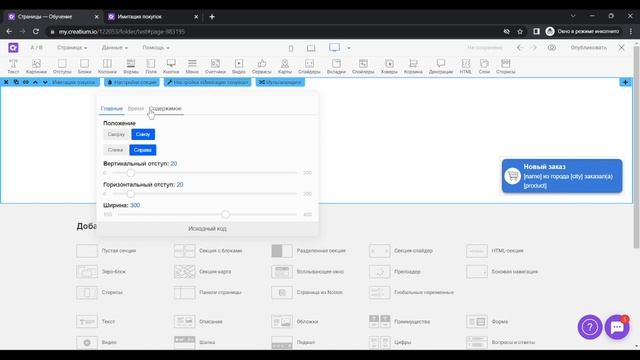This screenshot has width=640, height=360.
Task: Move the section up with the arrow
Action: (x=36, y=82)
